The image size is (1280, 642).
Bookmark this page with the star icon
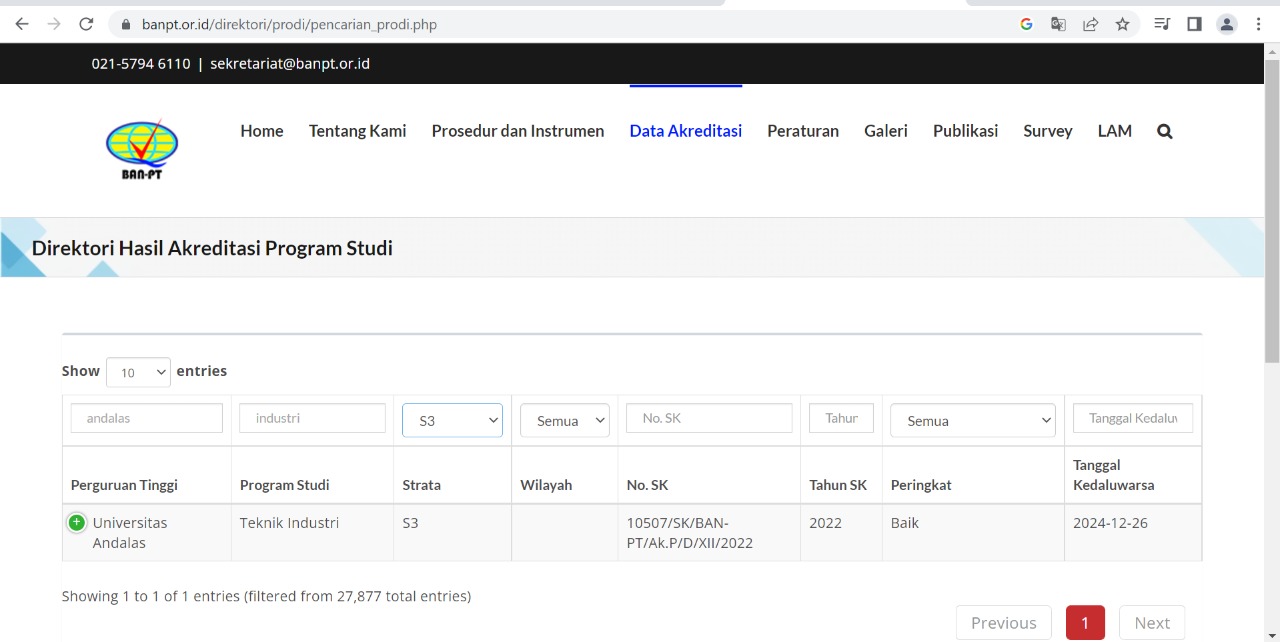point(1122,24)
